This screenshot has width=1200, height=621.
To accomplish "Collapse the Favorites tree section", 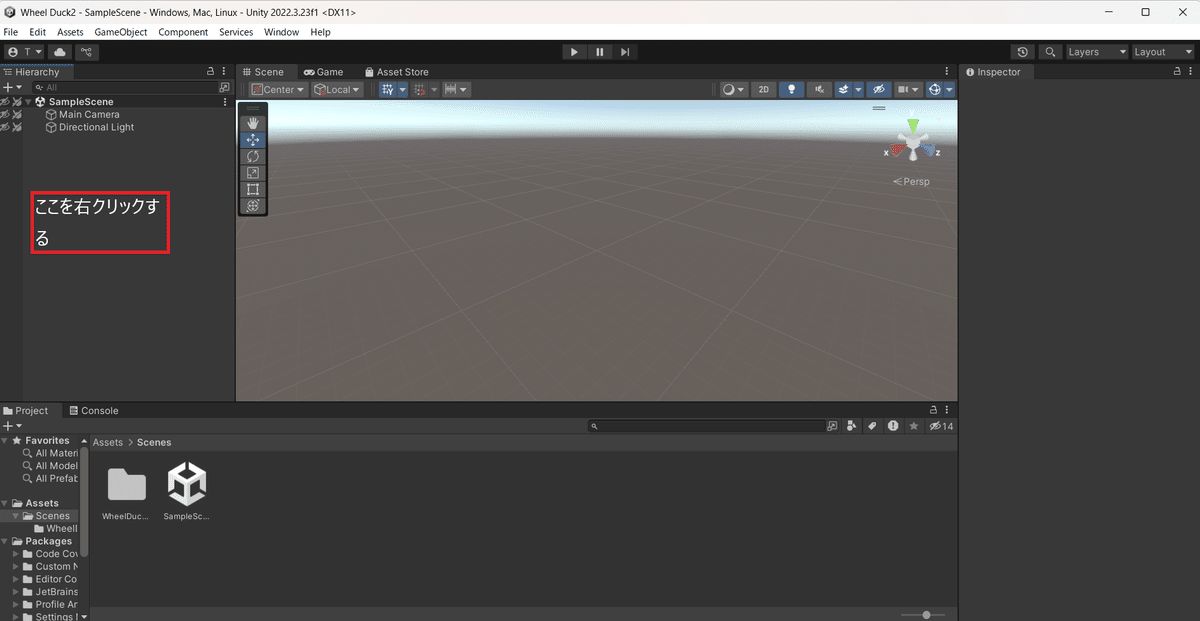I will 5,441.
